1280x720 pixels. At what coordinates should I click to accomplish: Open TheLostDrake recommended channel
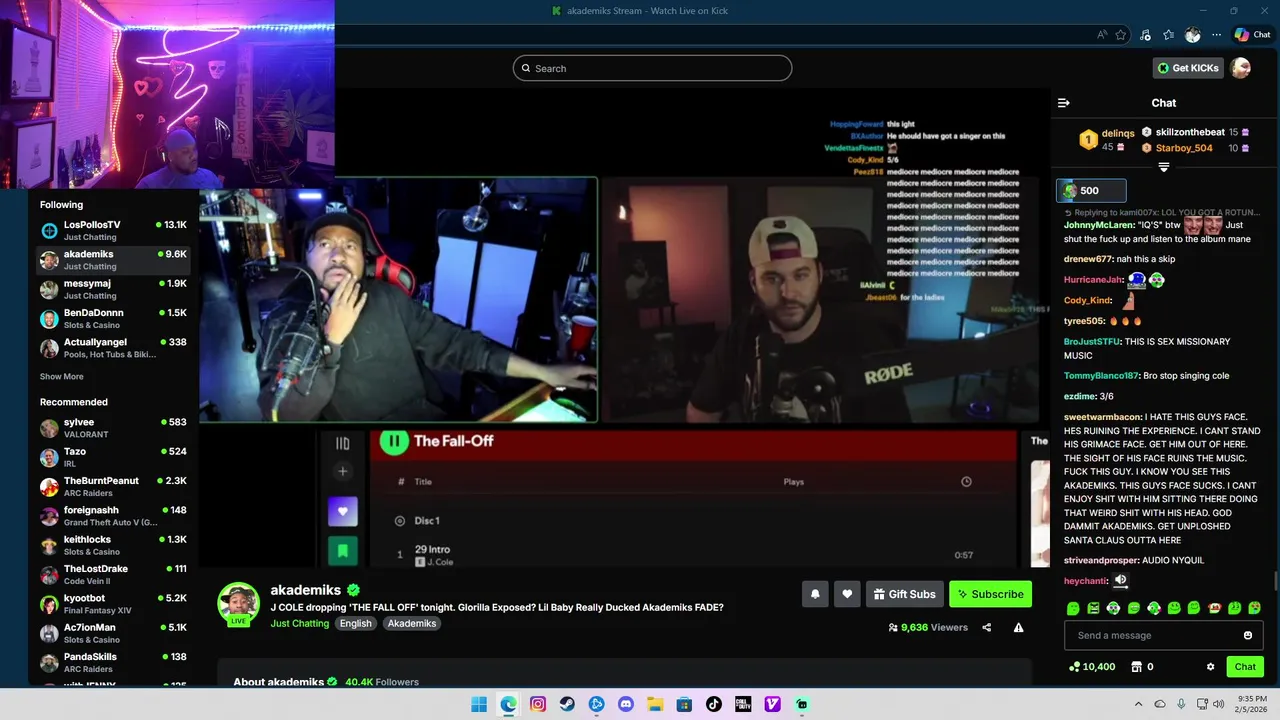112,574
